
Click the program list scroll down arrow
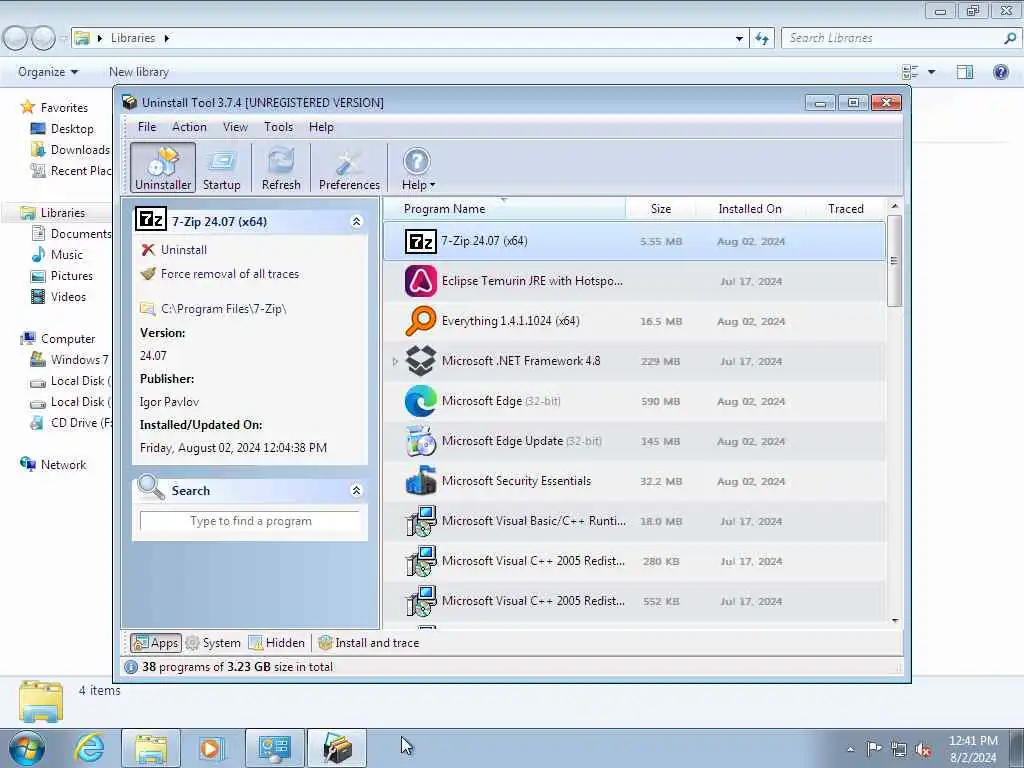895,620
